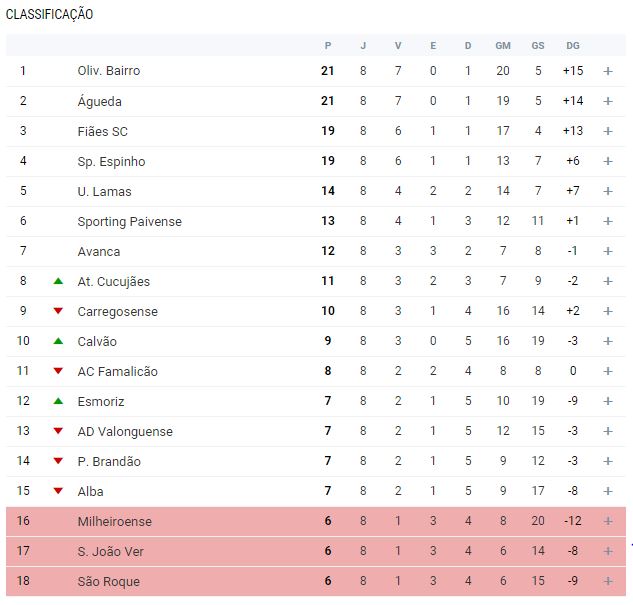The width and height of the screenshot is (633, 605).
Task: Expand the Oliv. Bairro row plus icon
Action: click(607, 71)
